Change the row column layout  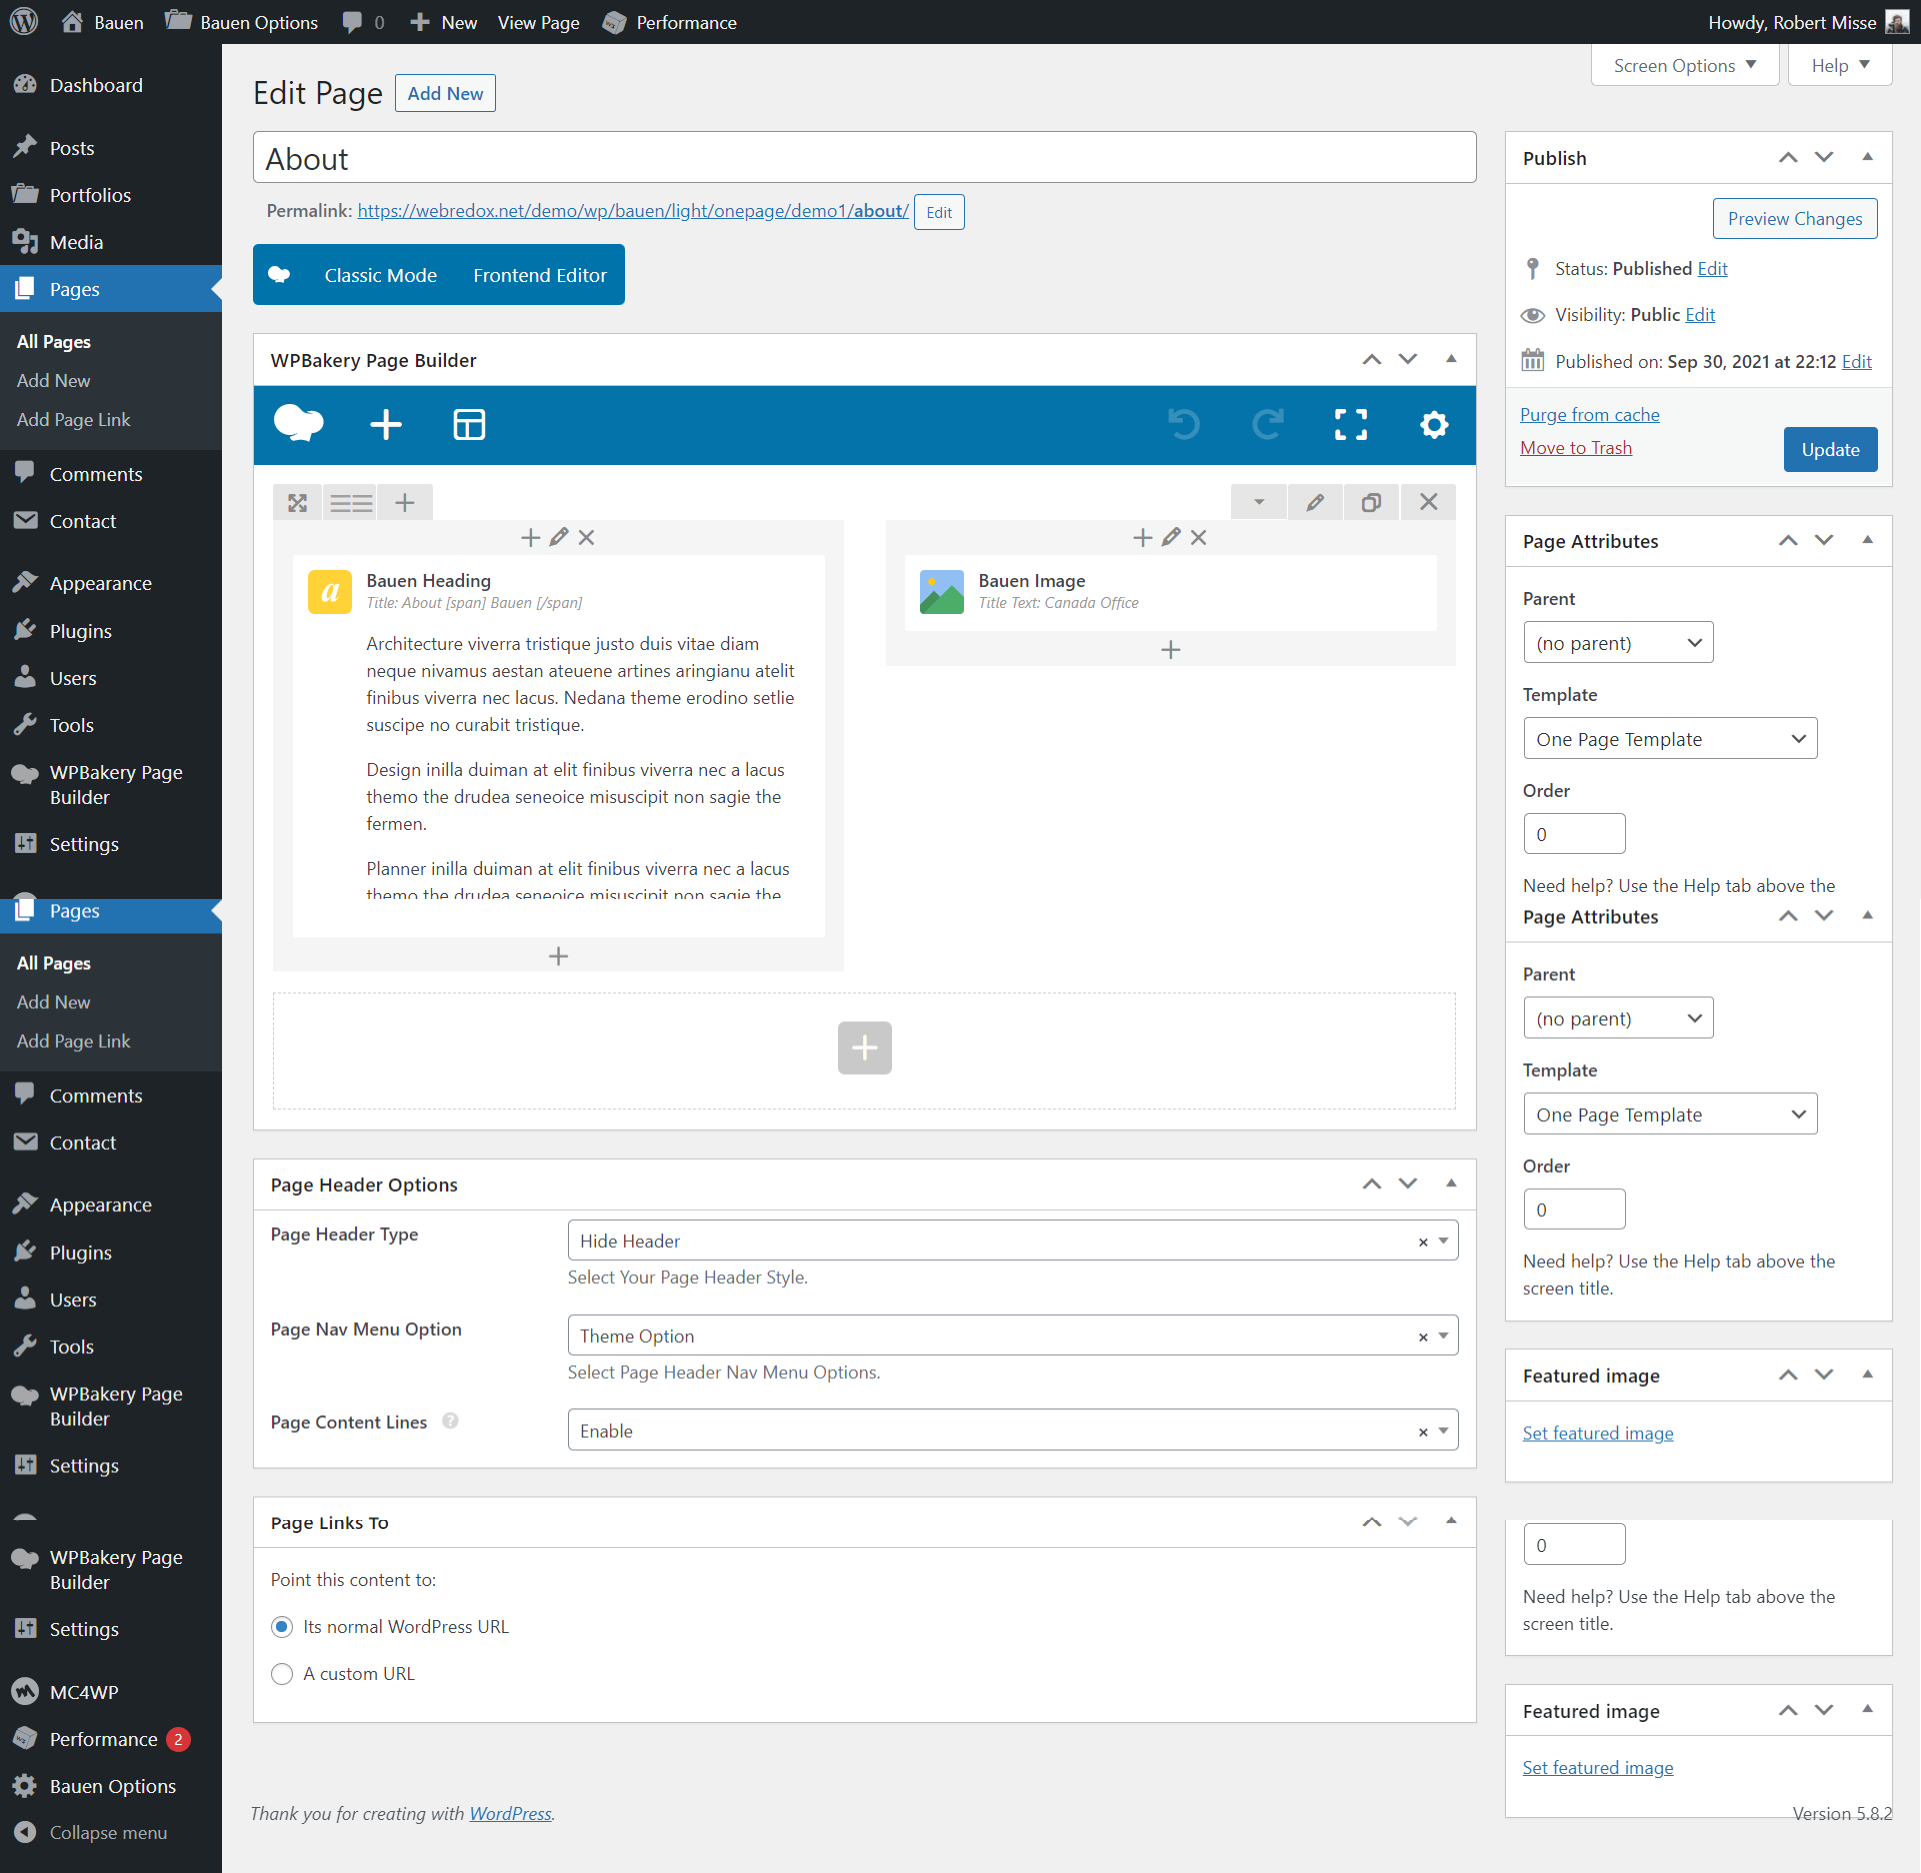point(352,502)
